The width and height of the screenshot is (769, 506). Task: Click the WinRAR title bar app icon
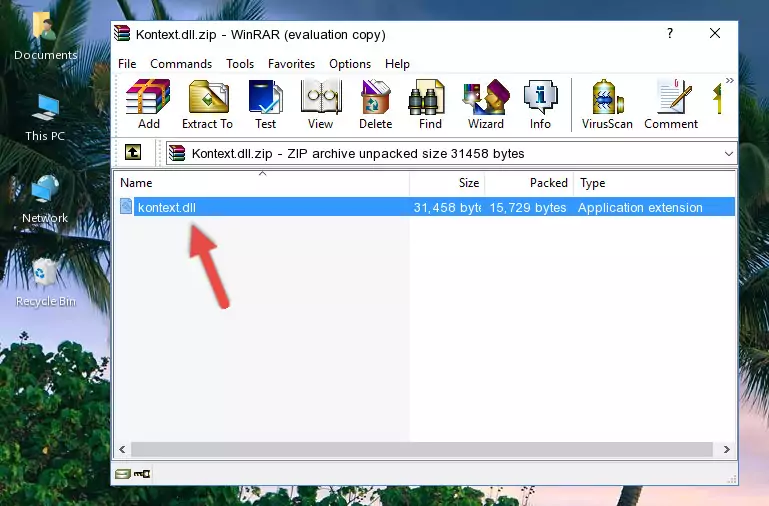[x=122, y=33]
